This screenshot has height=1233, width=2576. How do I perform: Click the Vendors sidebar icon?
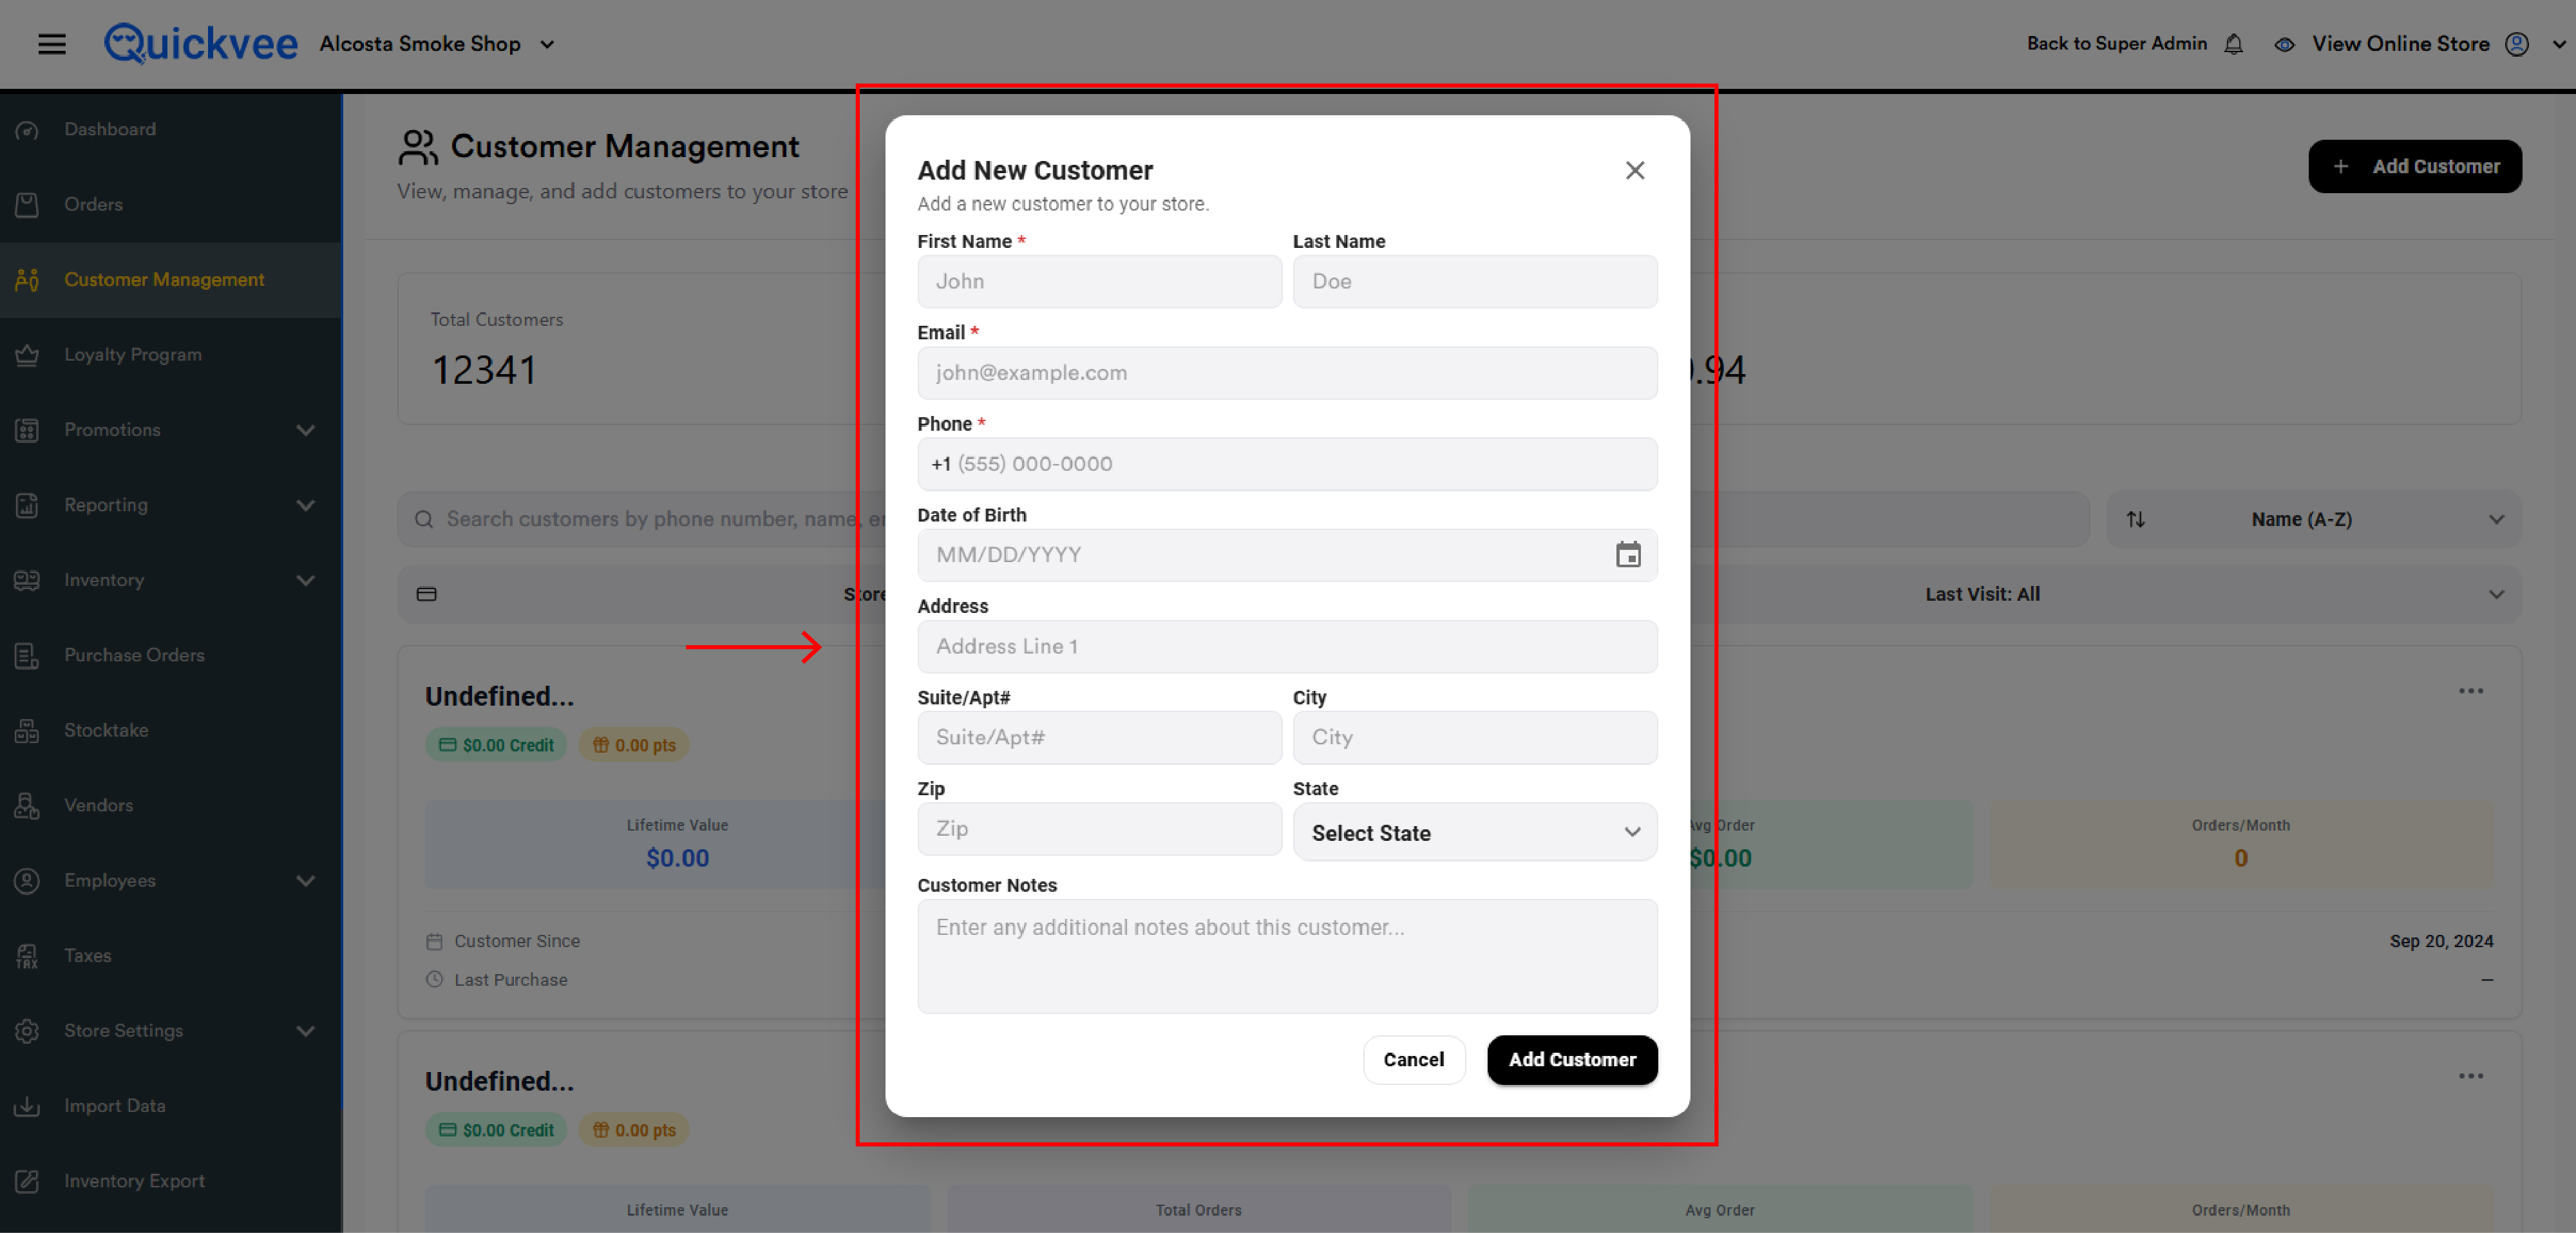(27, 805)
